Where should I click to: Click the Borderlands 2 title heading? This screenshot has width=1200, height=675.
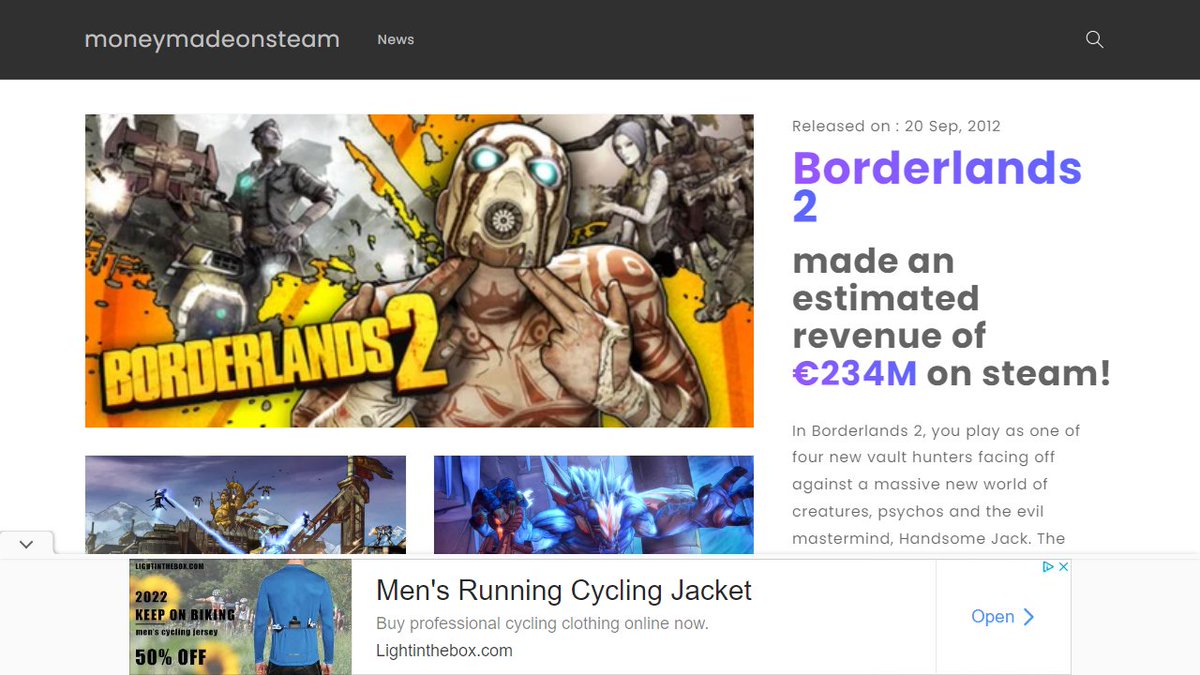(x=937, y=187)
